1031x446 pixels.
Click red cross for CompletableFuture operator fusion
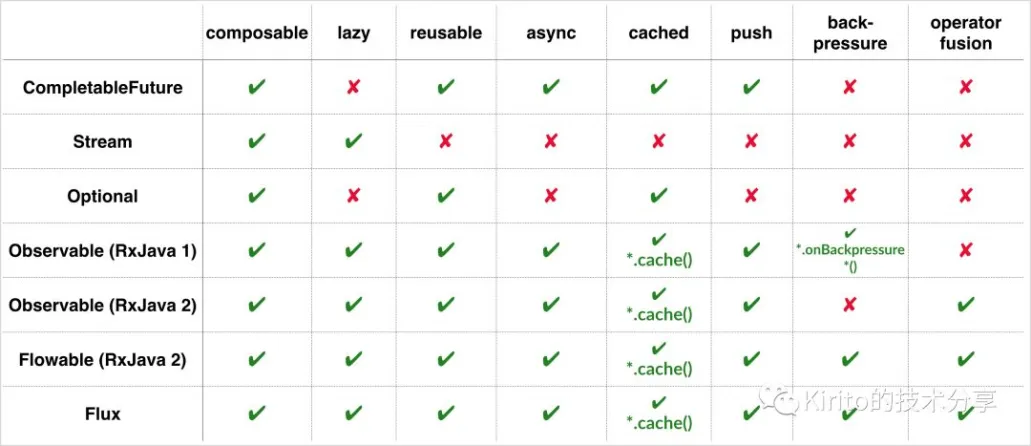pyautogui.click(x=965, y=87)
